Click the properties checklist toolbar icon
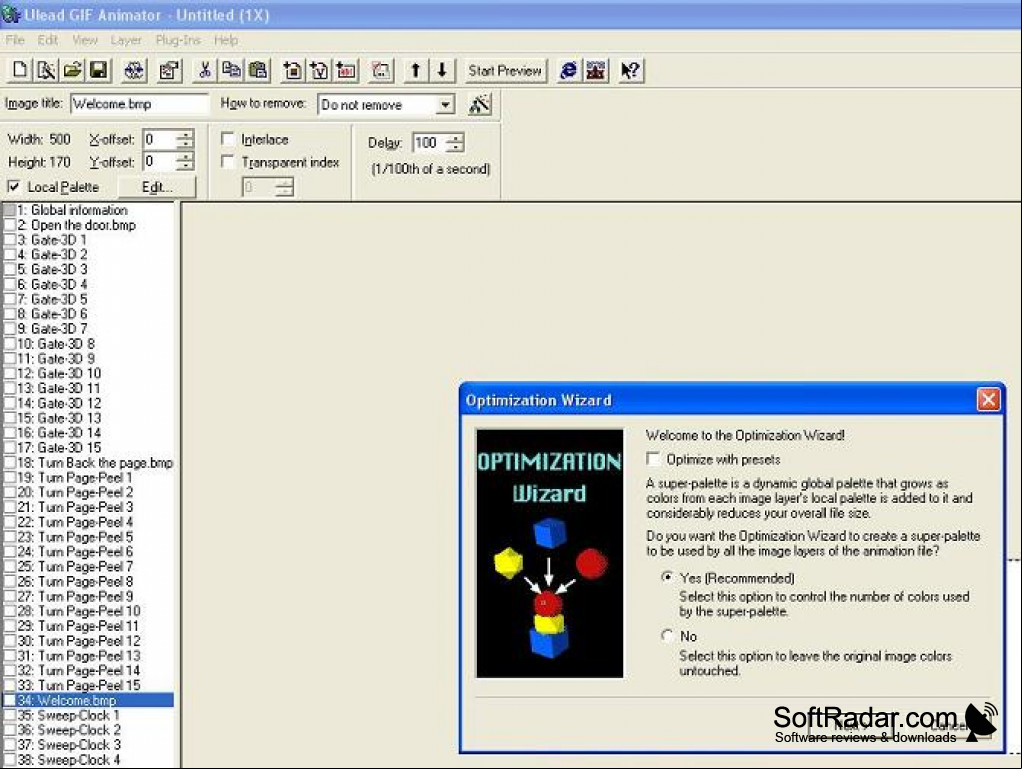Screen dimensions: 1022x769 169,70
